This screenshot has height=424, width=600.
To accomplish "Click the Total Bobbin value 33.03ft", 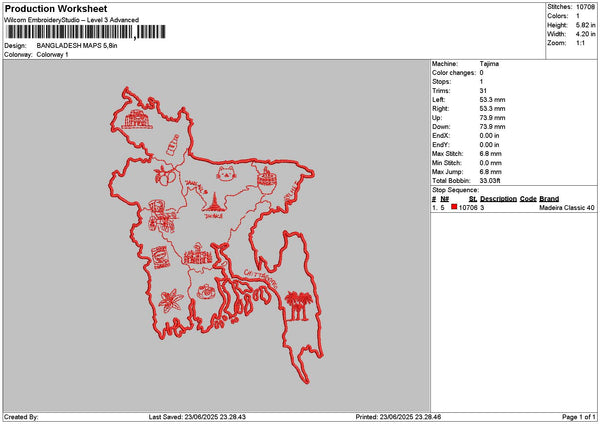I will point(490,181).
